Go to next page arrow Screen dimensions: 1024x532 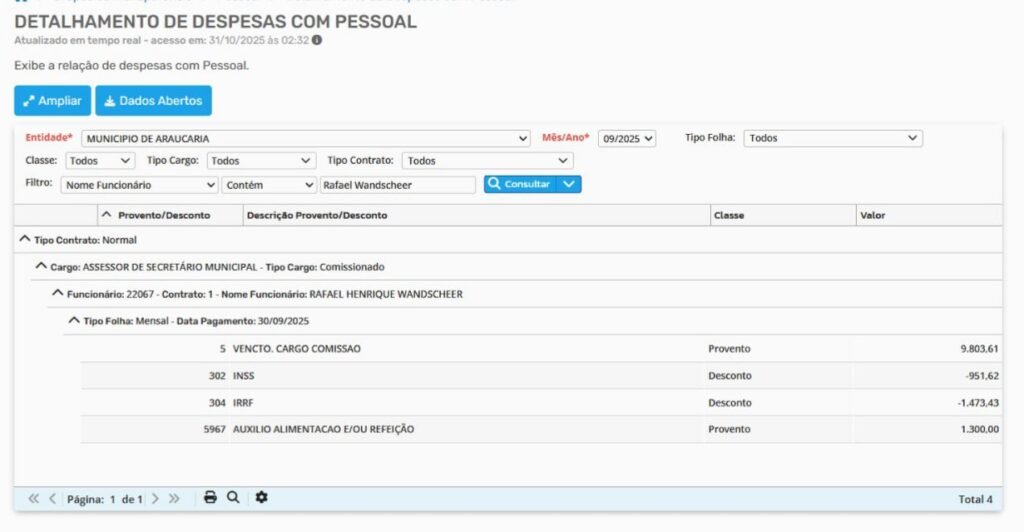[155, 498]
